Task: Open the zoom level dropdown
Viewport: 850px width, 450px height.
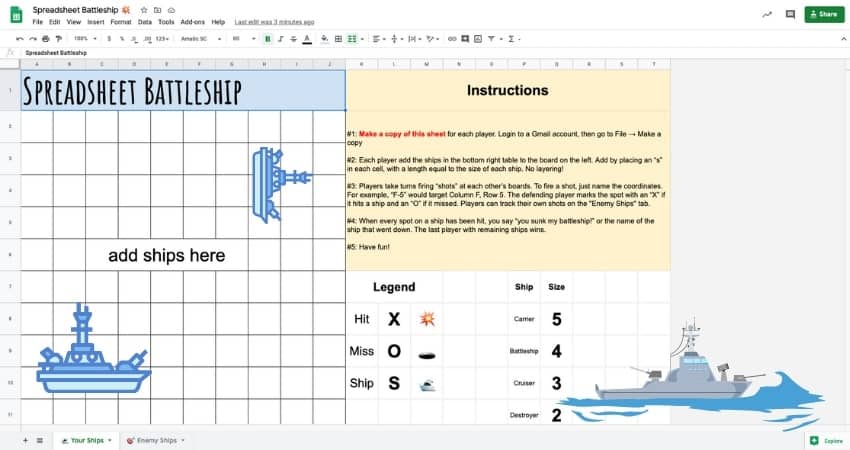Action: point(83,38)
